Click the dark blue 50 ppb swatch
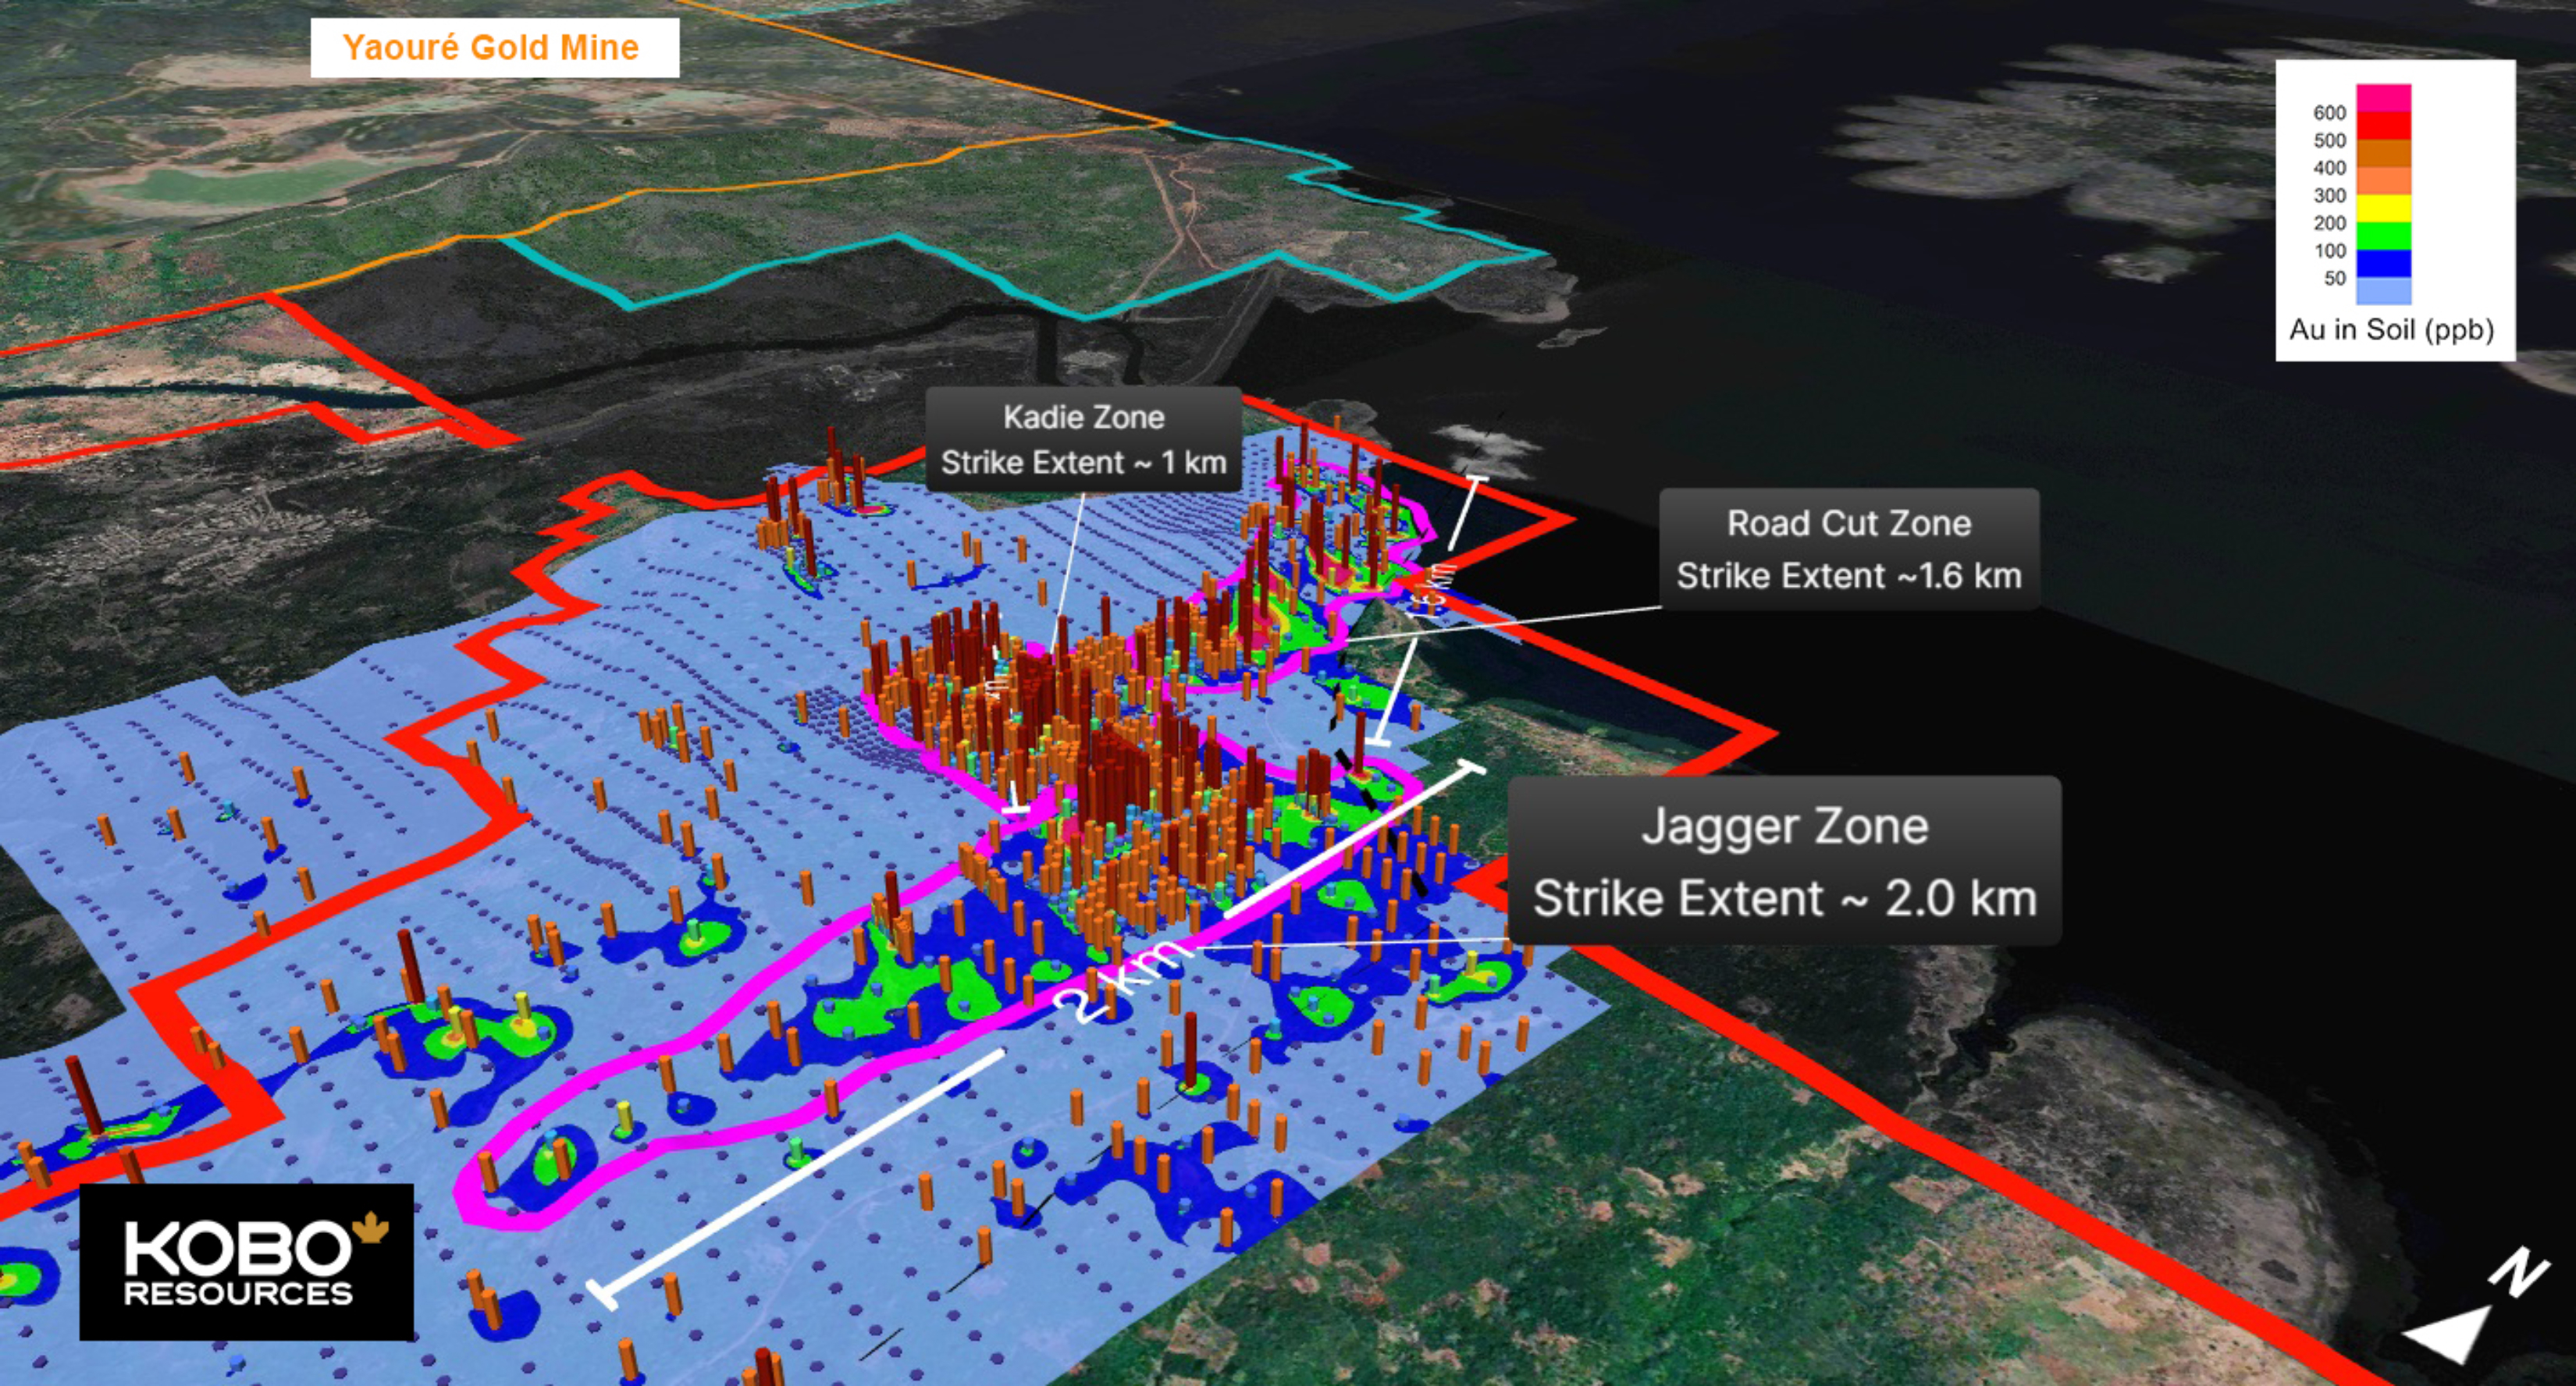2576x1386 pixels. 2383,263
